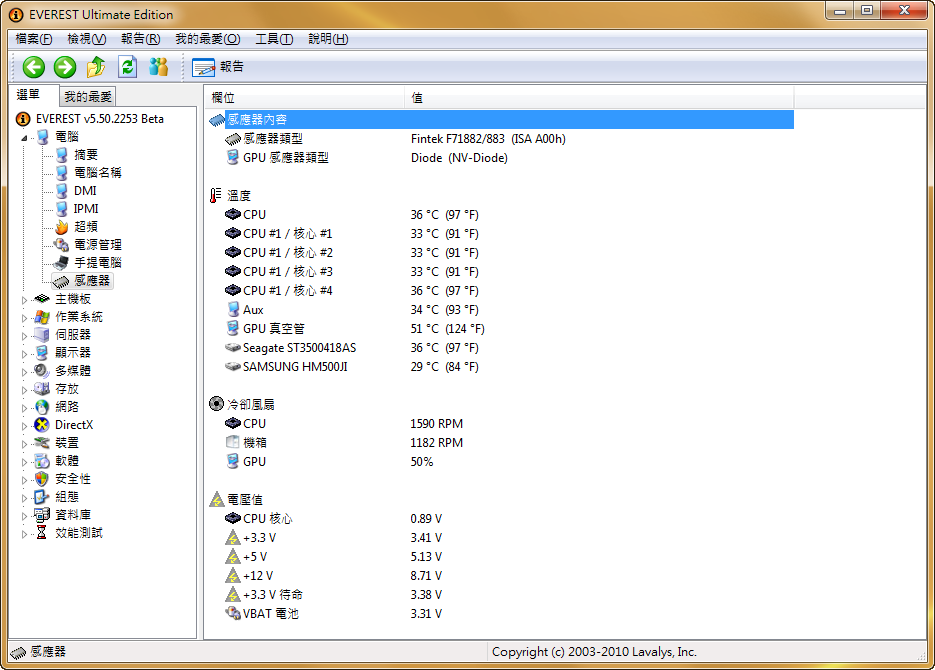The image size is (935, 670).
Task: Click the DirectX icon
Action: [x=42, y=425]
